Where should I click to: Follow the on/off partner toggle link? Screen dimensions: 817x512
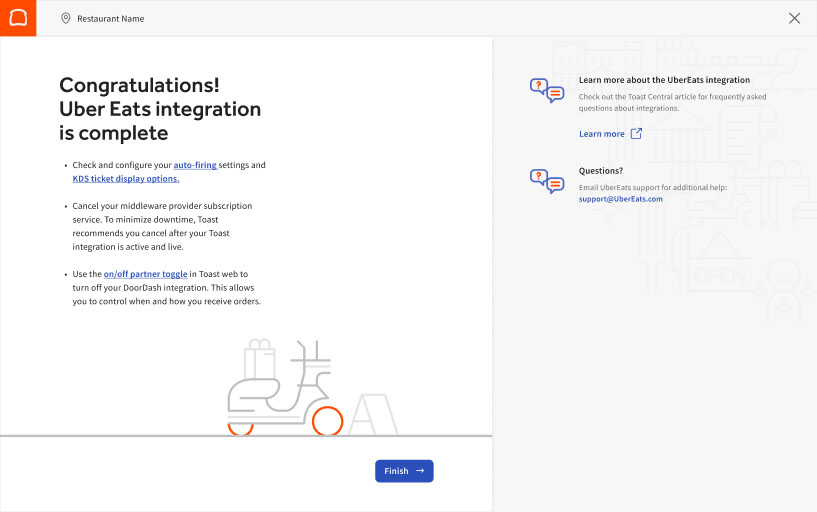click(x=145, y=274)
